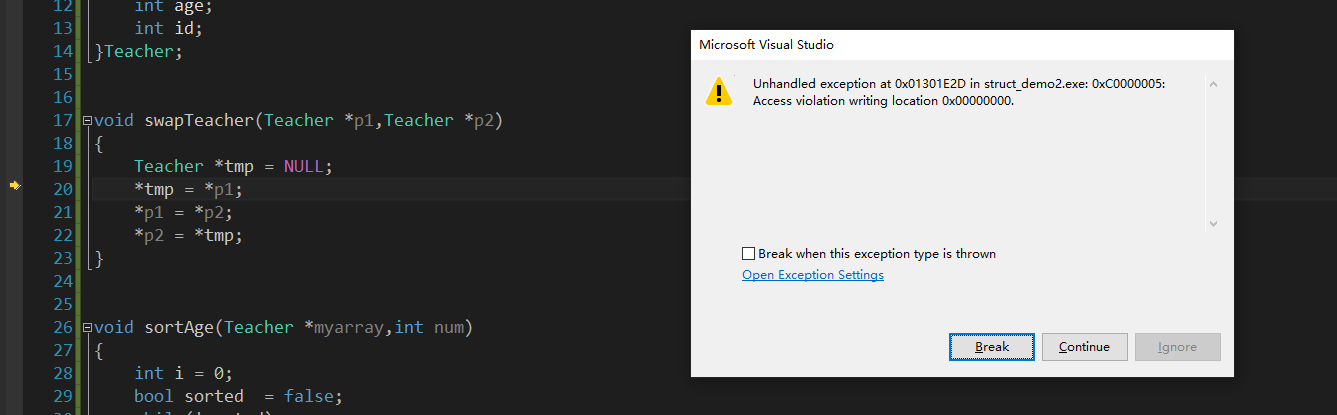
Task: Click the exception message scroll-up arrow
Action: click(1214, 84)
